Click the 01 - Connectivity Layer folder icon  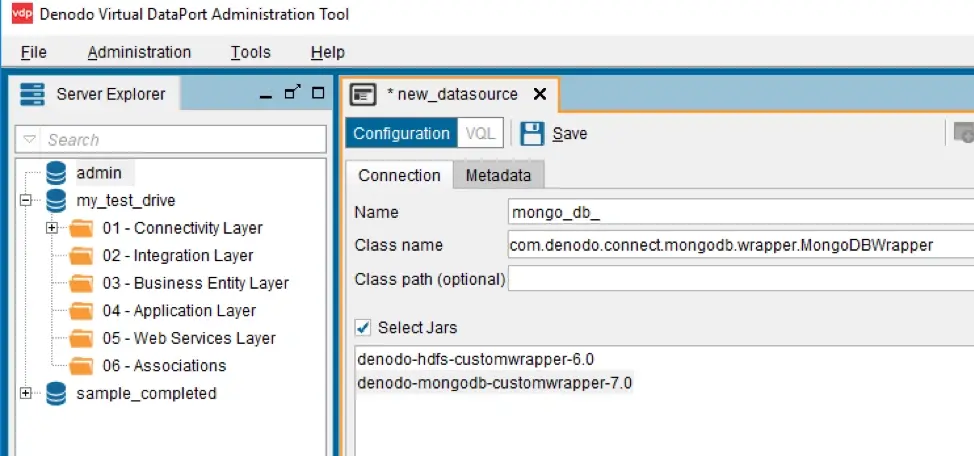81,229
